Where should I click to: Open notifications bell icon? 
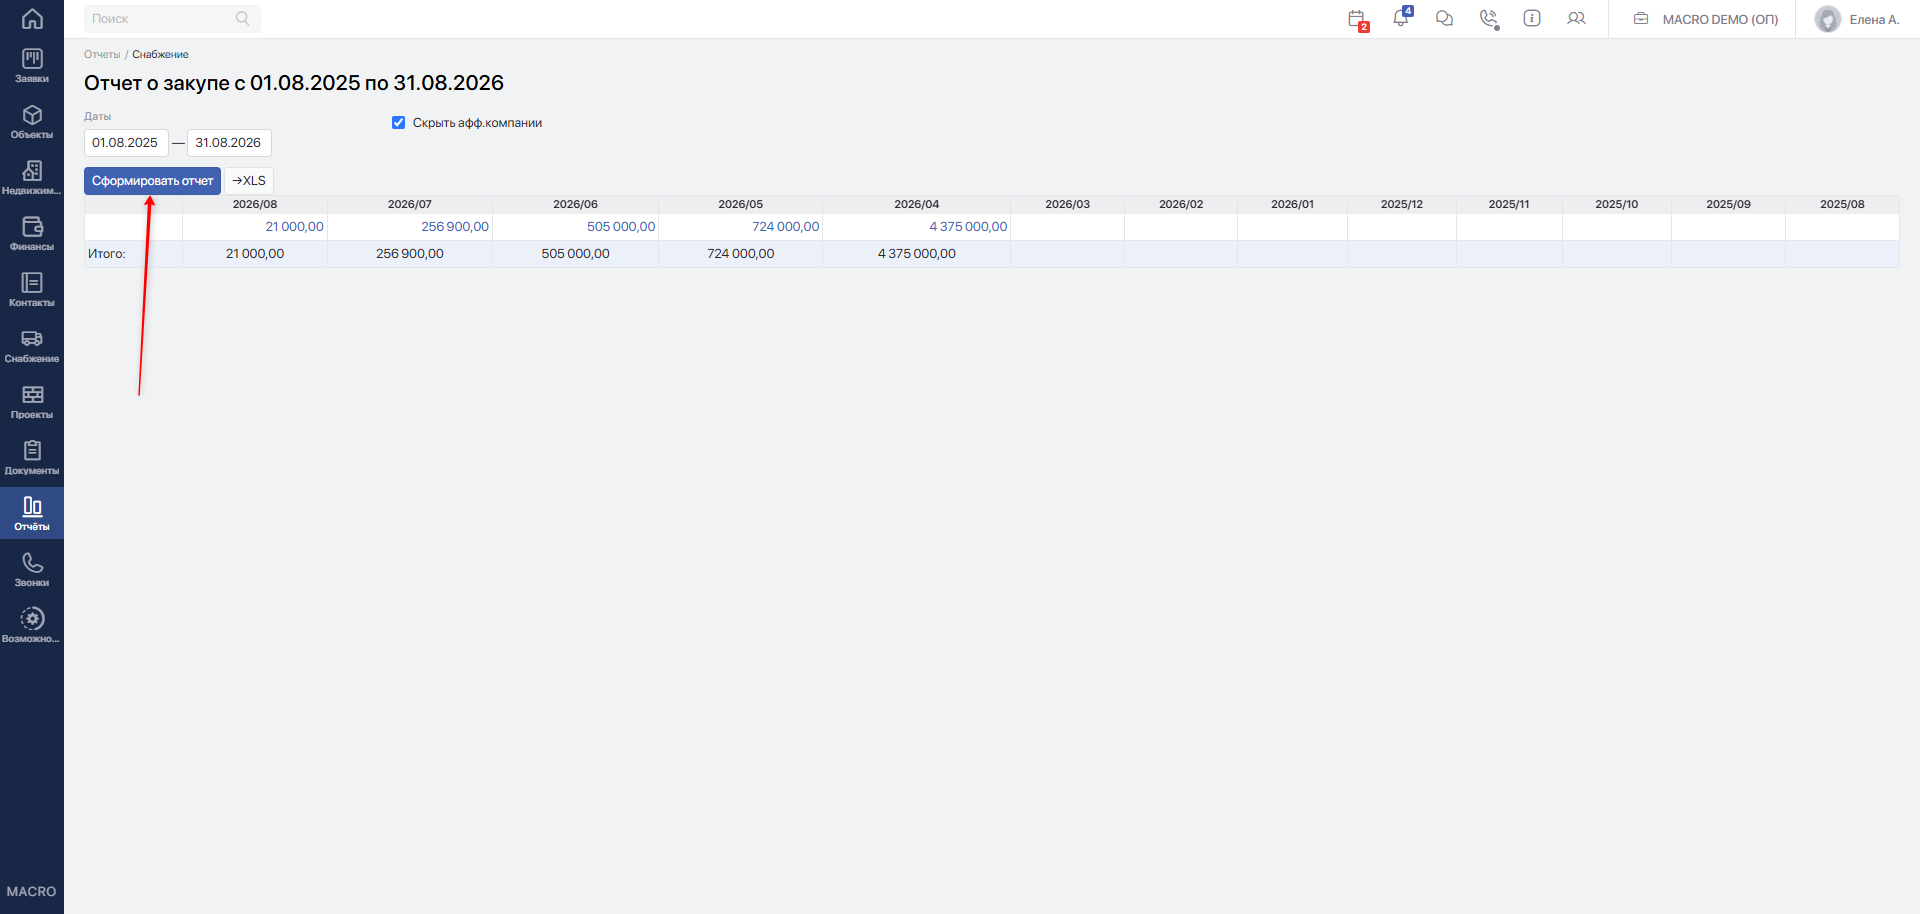[1401, 18]
